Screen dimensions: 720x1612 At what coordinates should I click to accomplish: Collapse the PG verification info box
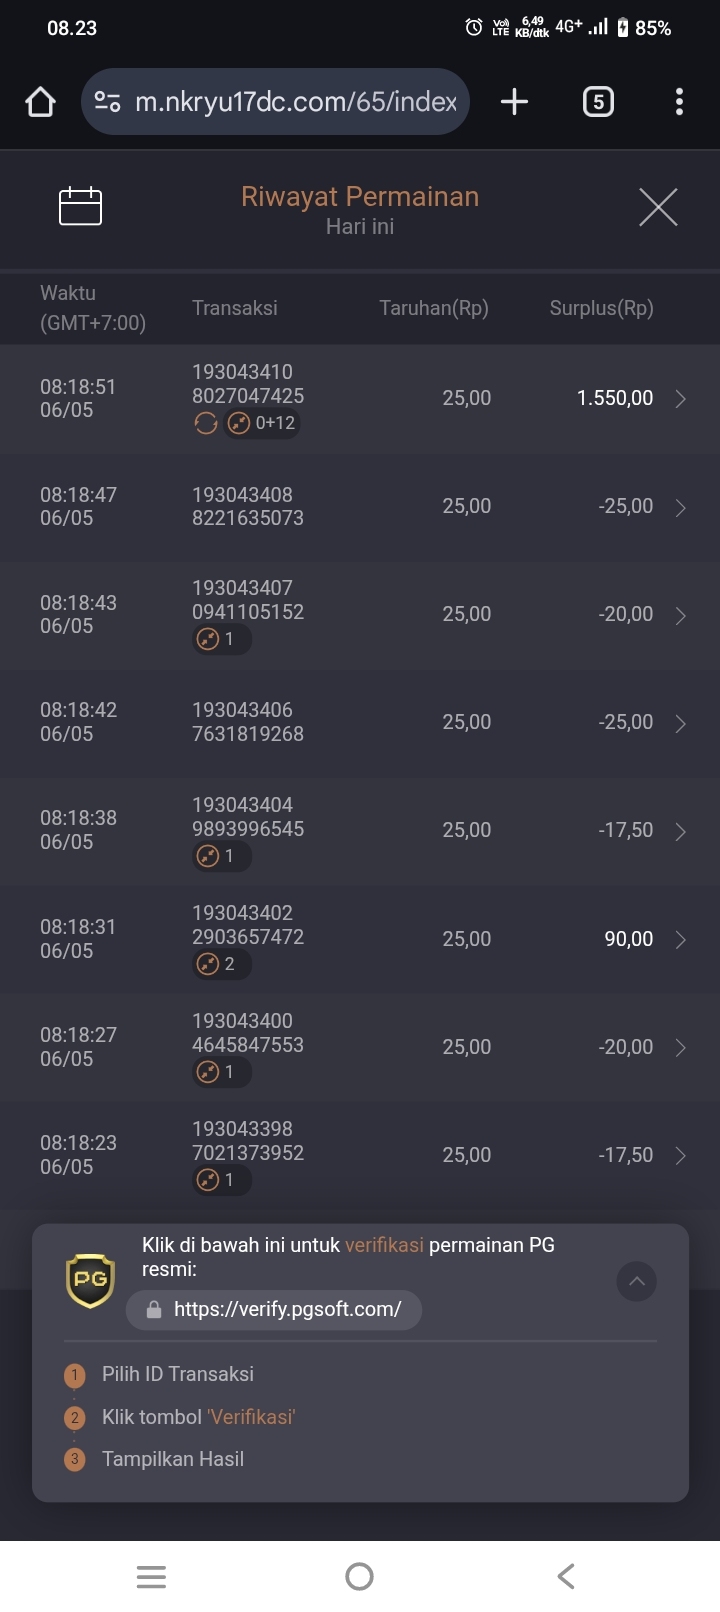[637, 1281]
